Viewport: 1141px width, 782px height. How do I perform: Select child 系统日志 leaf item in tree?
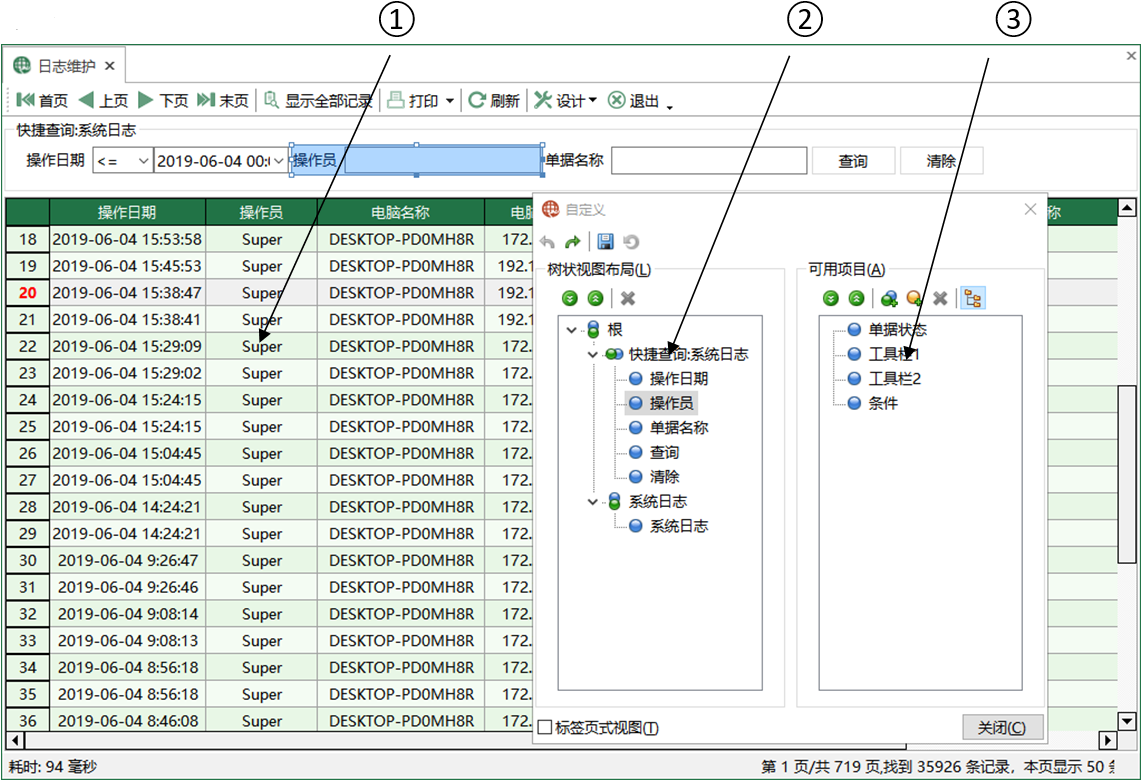coord(678,526)
